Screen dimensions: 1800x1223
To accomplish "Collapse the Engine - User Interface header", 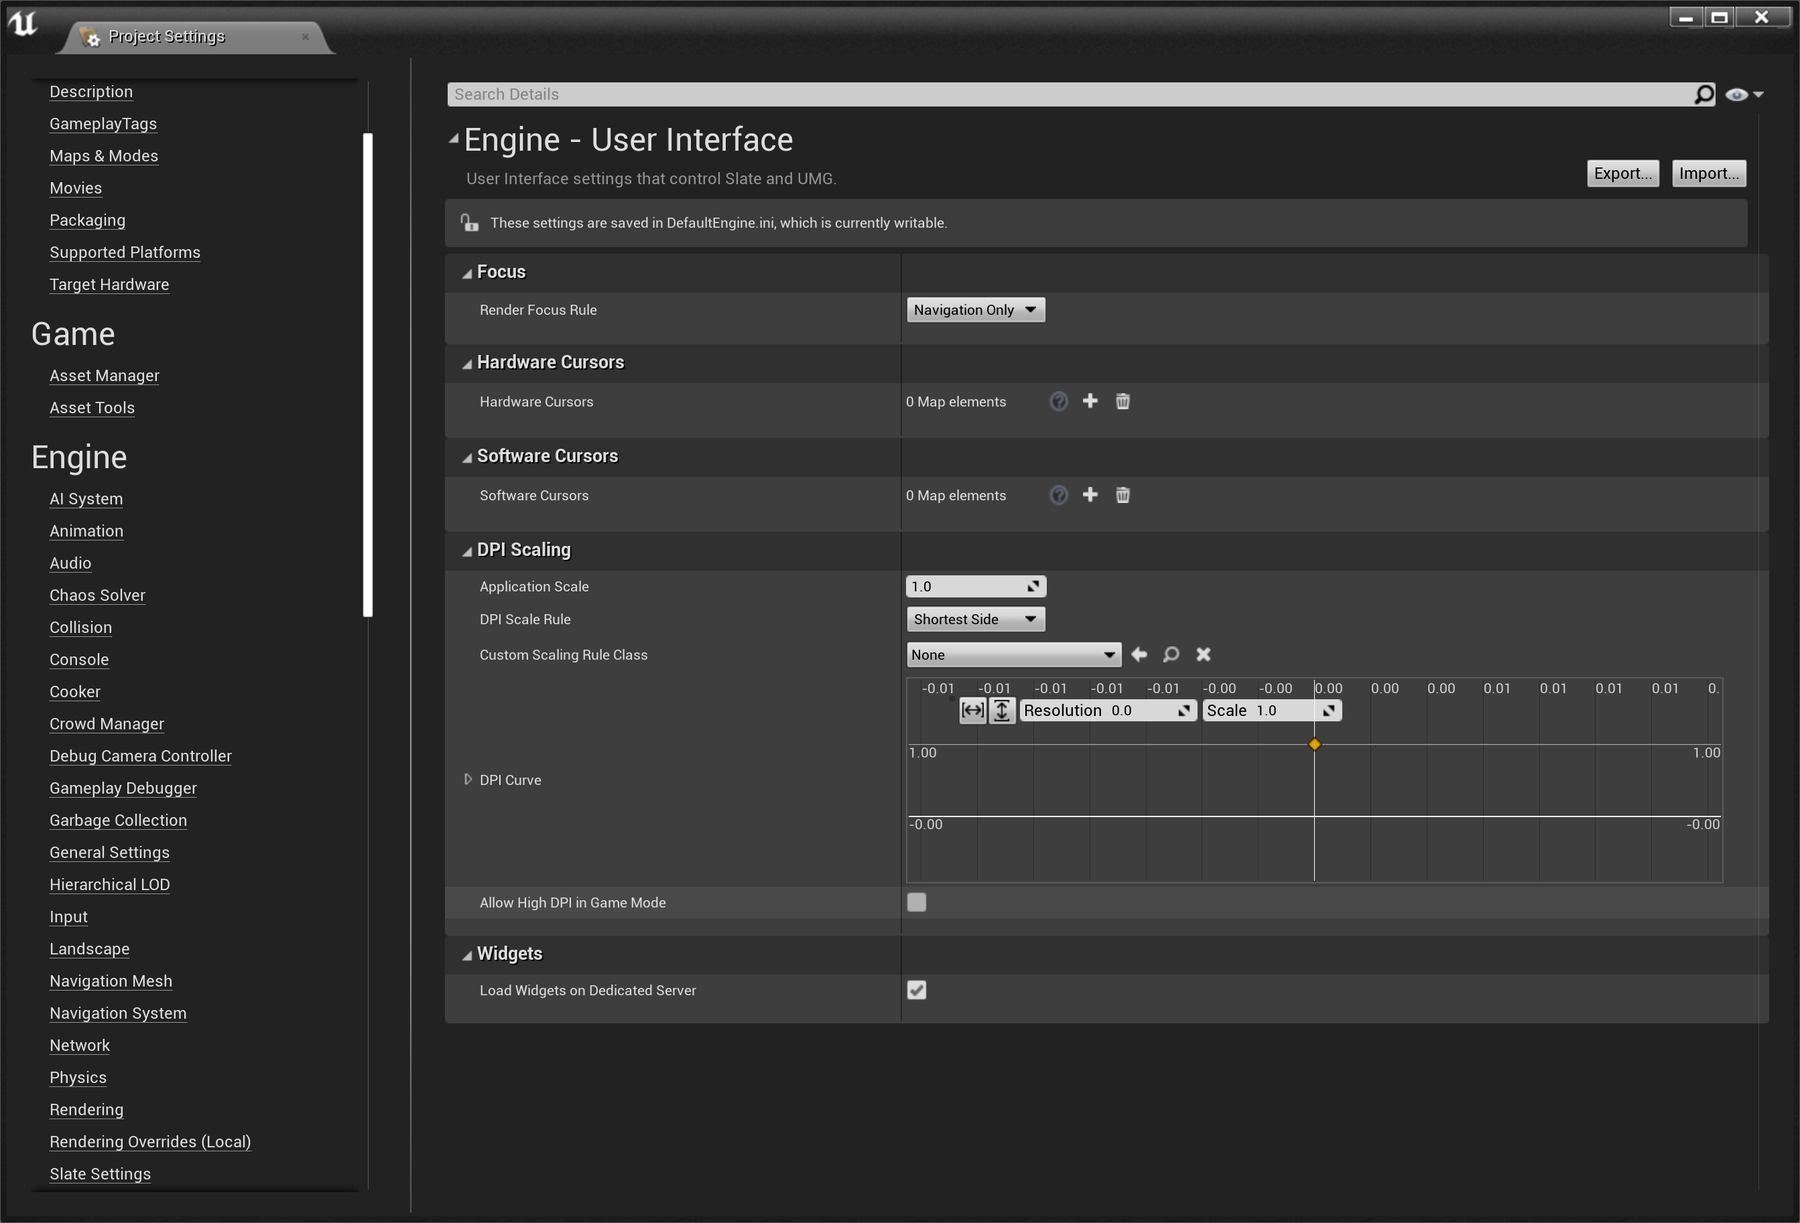I will tap(454, 139).
